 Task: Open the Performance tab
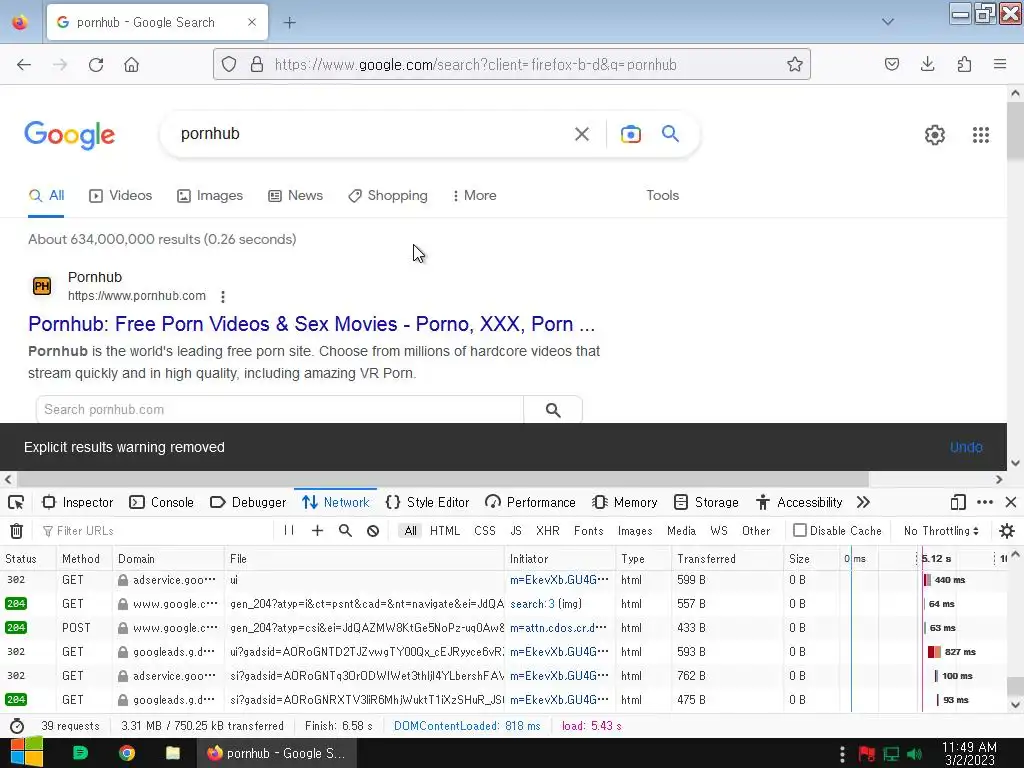pos(530,502)
